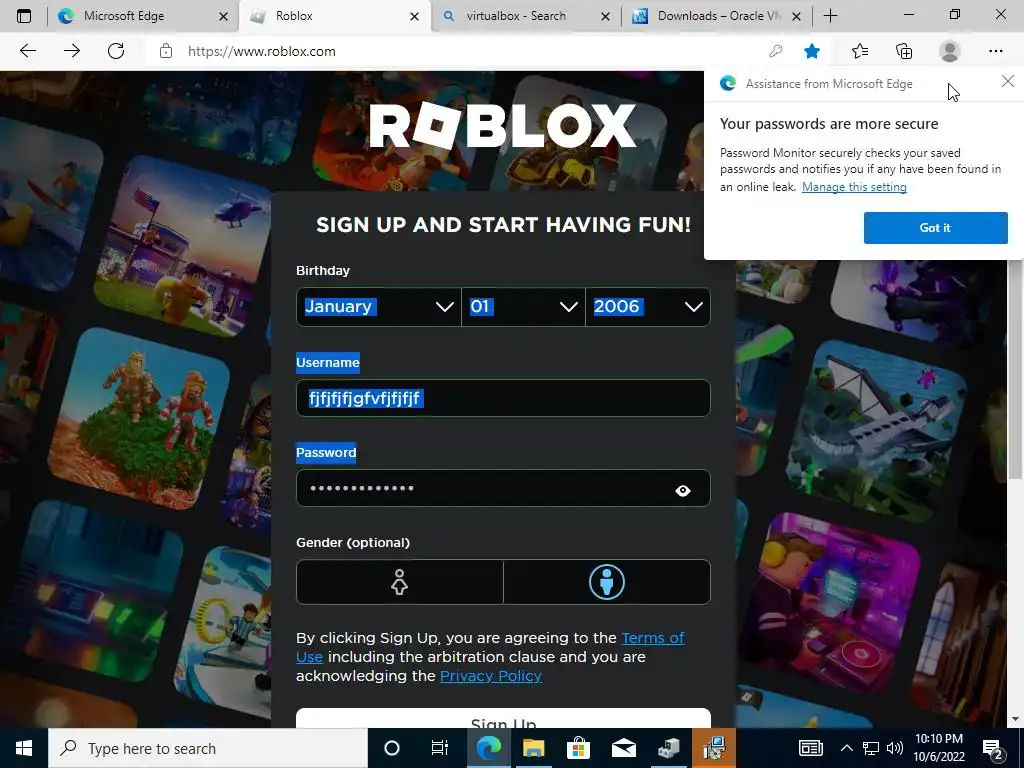This screenshot has width=1024, height=768.
Task: Open Cortana from the taskbar
Action: point(392,748)
